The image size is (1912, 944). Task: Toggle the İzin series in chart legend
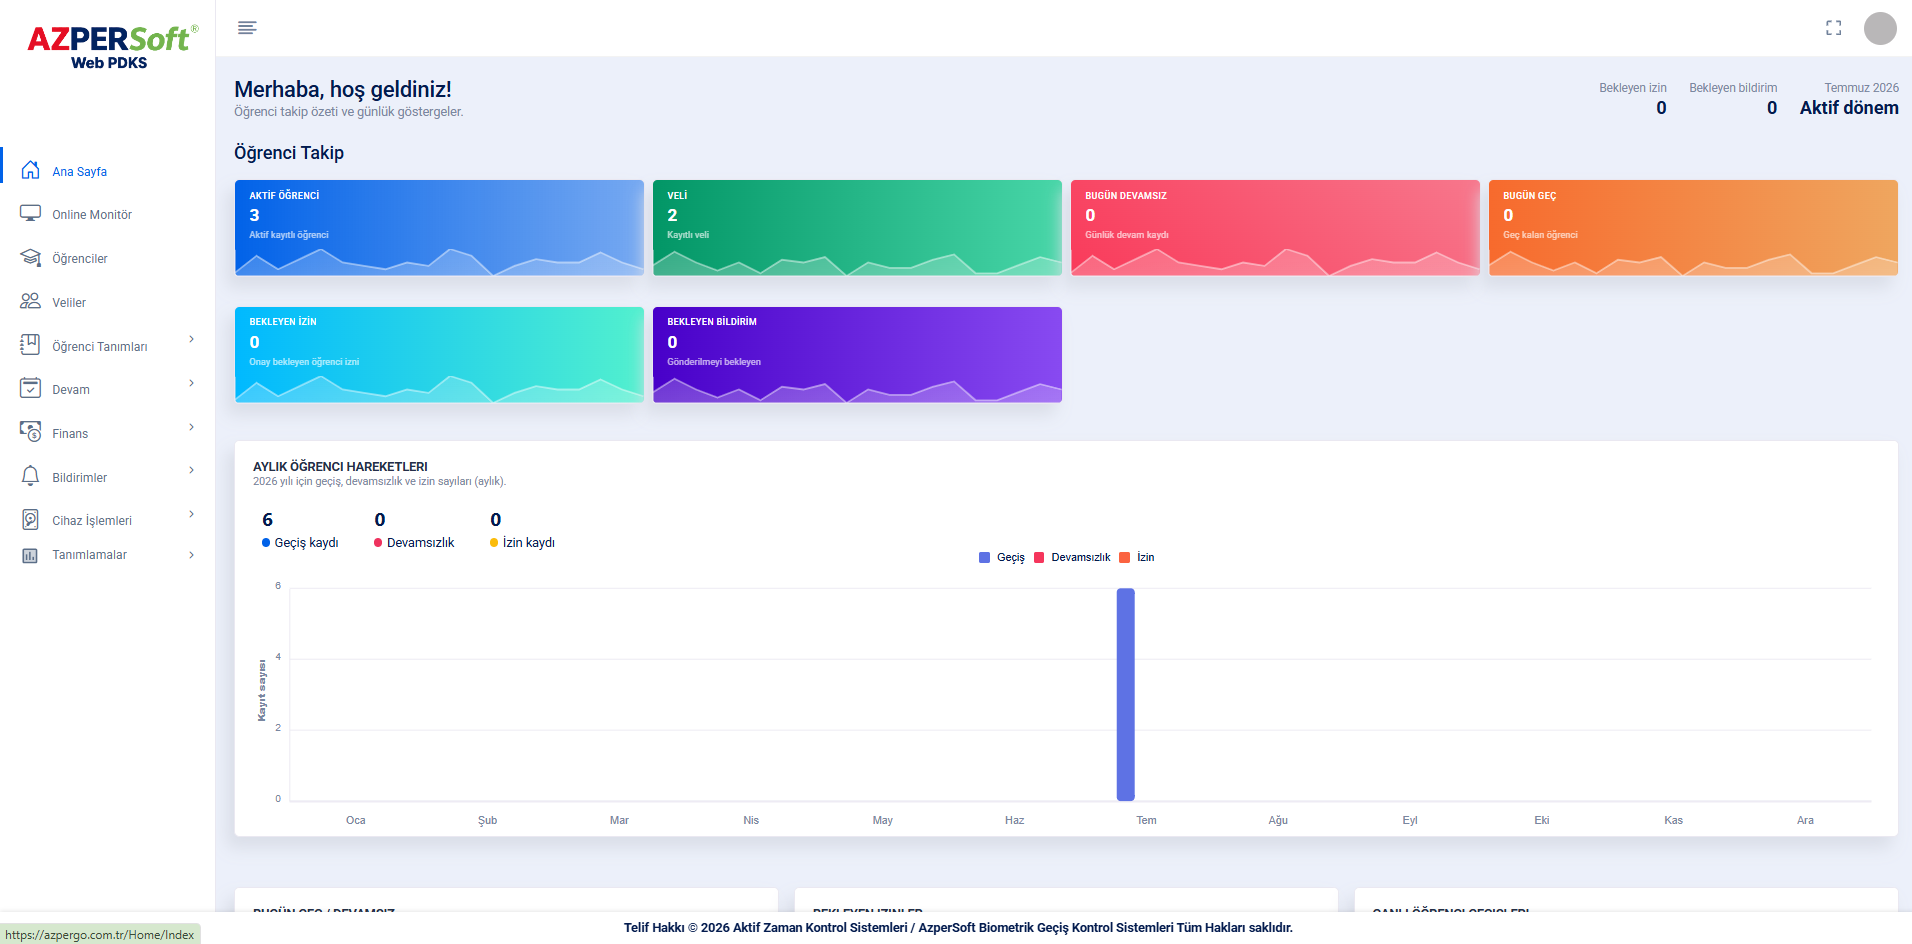click(1136, 557)
